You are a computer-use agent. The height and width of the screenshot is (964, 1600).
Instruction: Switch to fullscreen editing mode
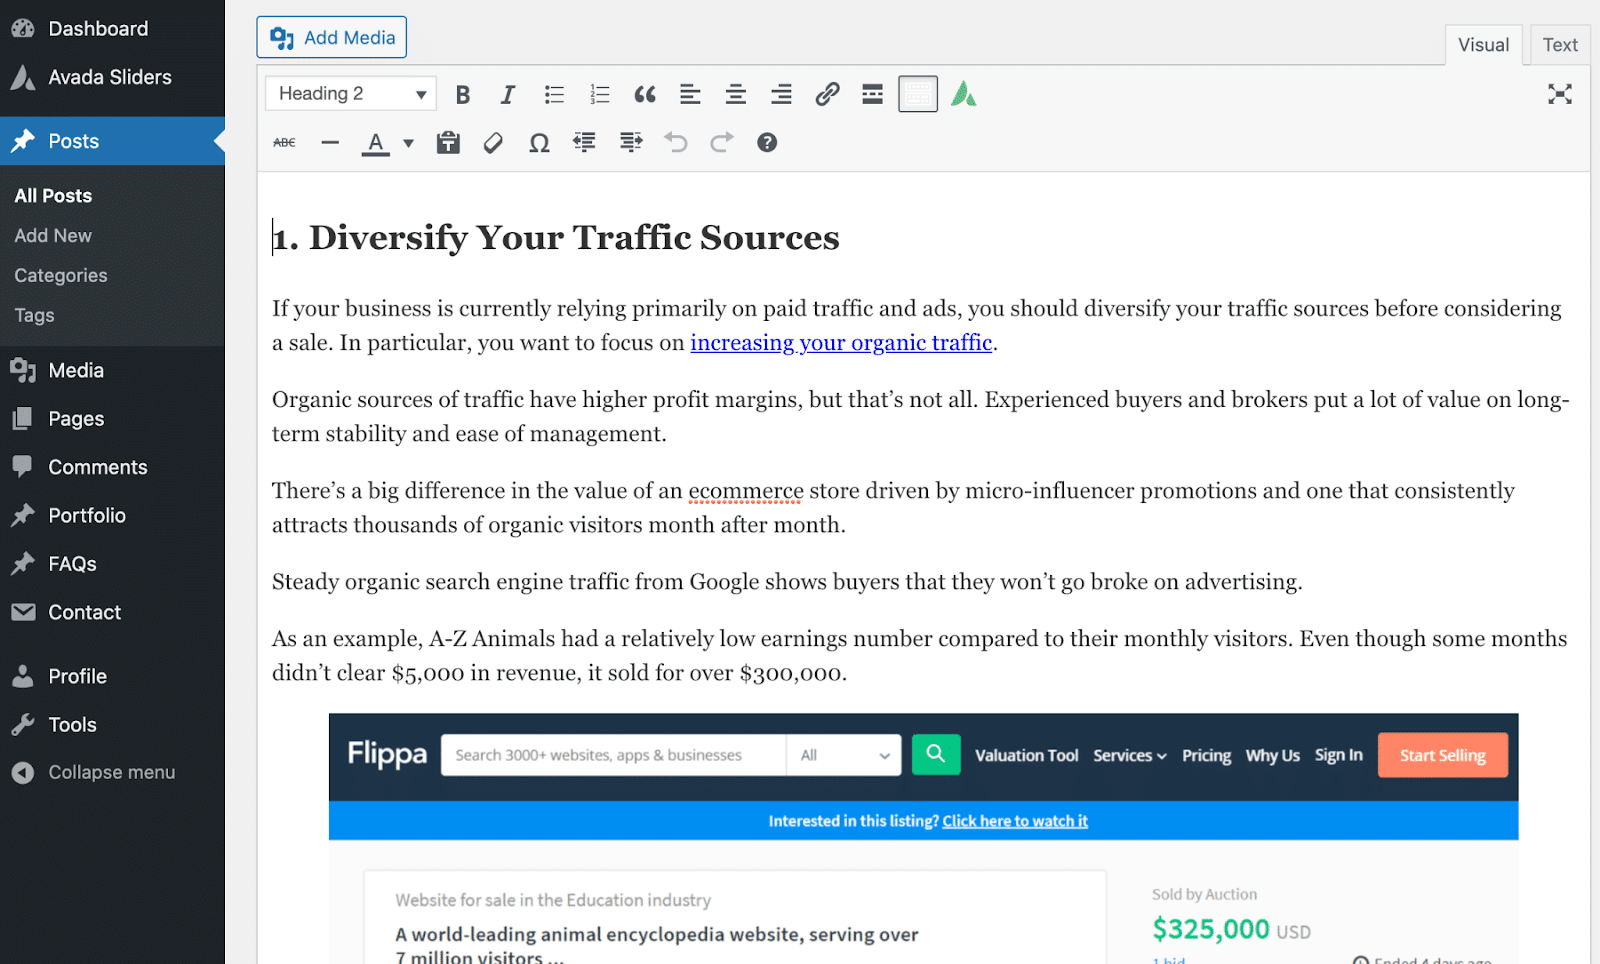pyautogui.click(x=1560, y=93)
